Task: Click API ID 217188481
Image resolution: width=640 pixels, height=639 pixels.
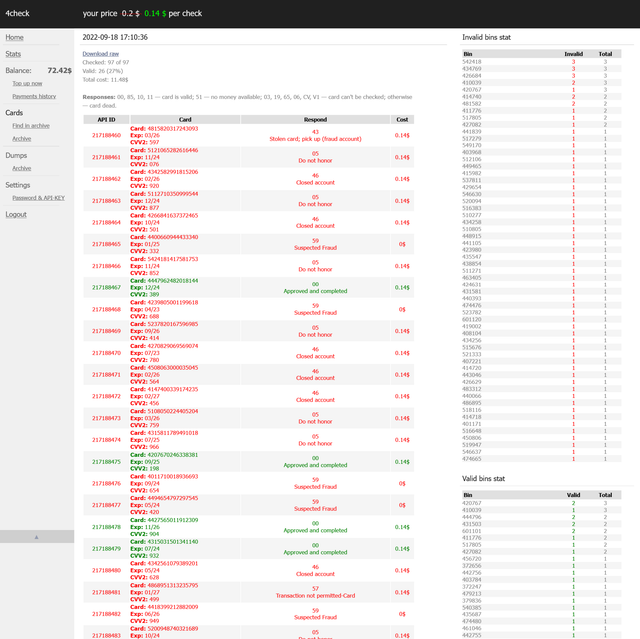Action: click(x=107, y=592)
